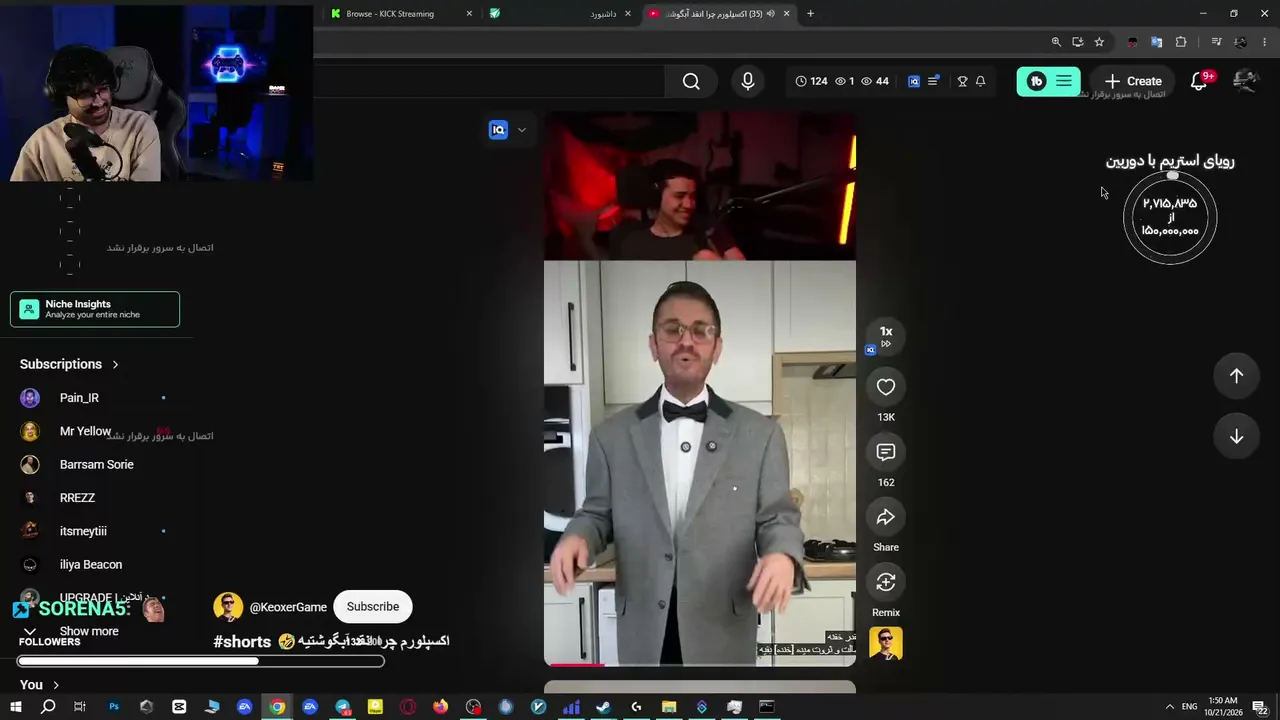Open the RREZZ subscription channel
This screenshot has height=720, width=1280.
77,498
